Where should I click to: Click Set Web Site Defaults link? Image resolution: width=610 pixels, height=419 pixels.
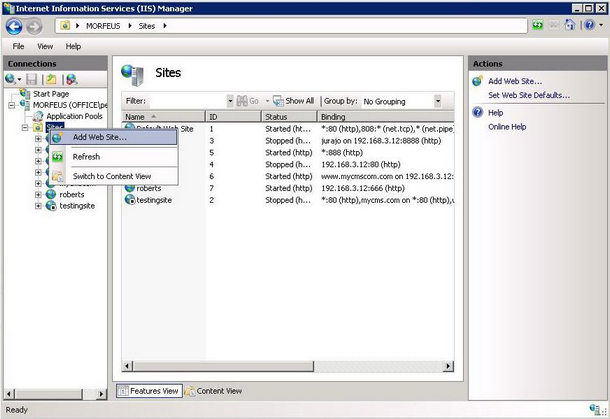[529, 95]
